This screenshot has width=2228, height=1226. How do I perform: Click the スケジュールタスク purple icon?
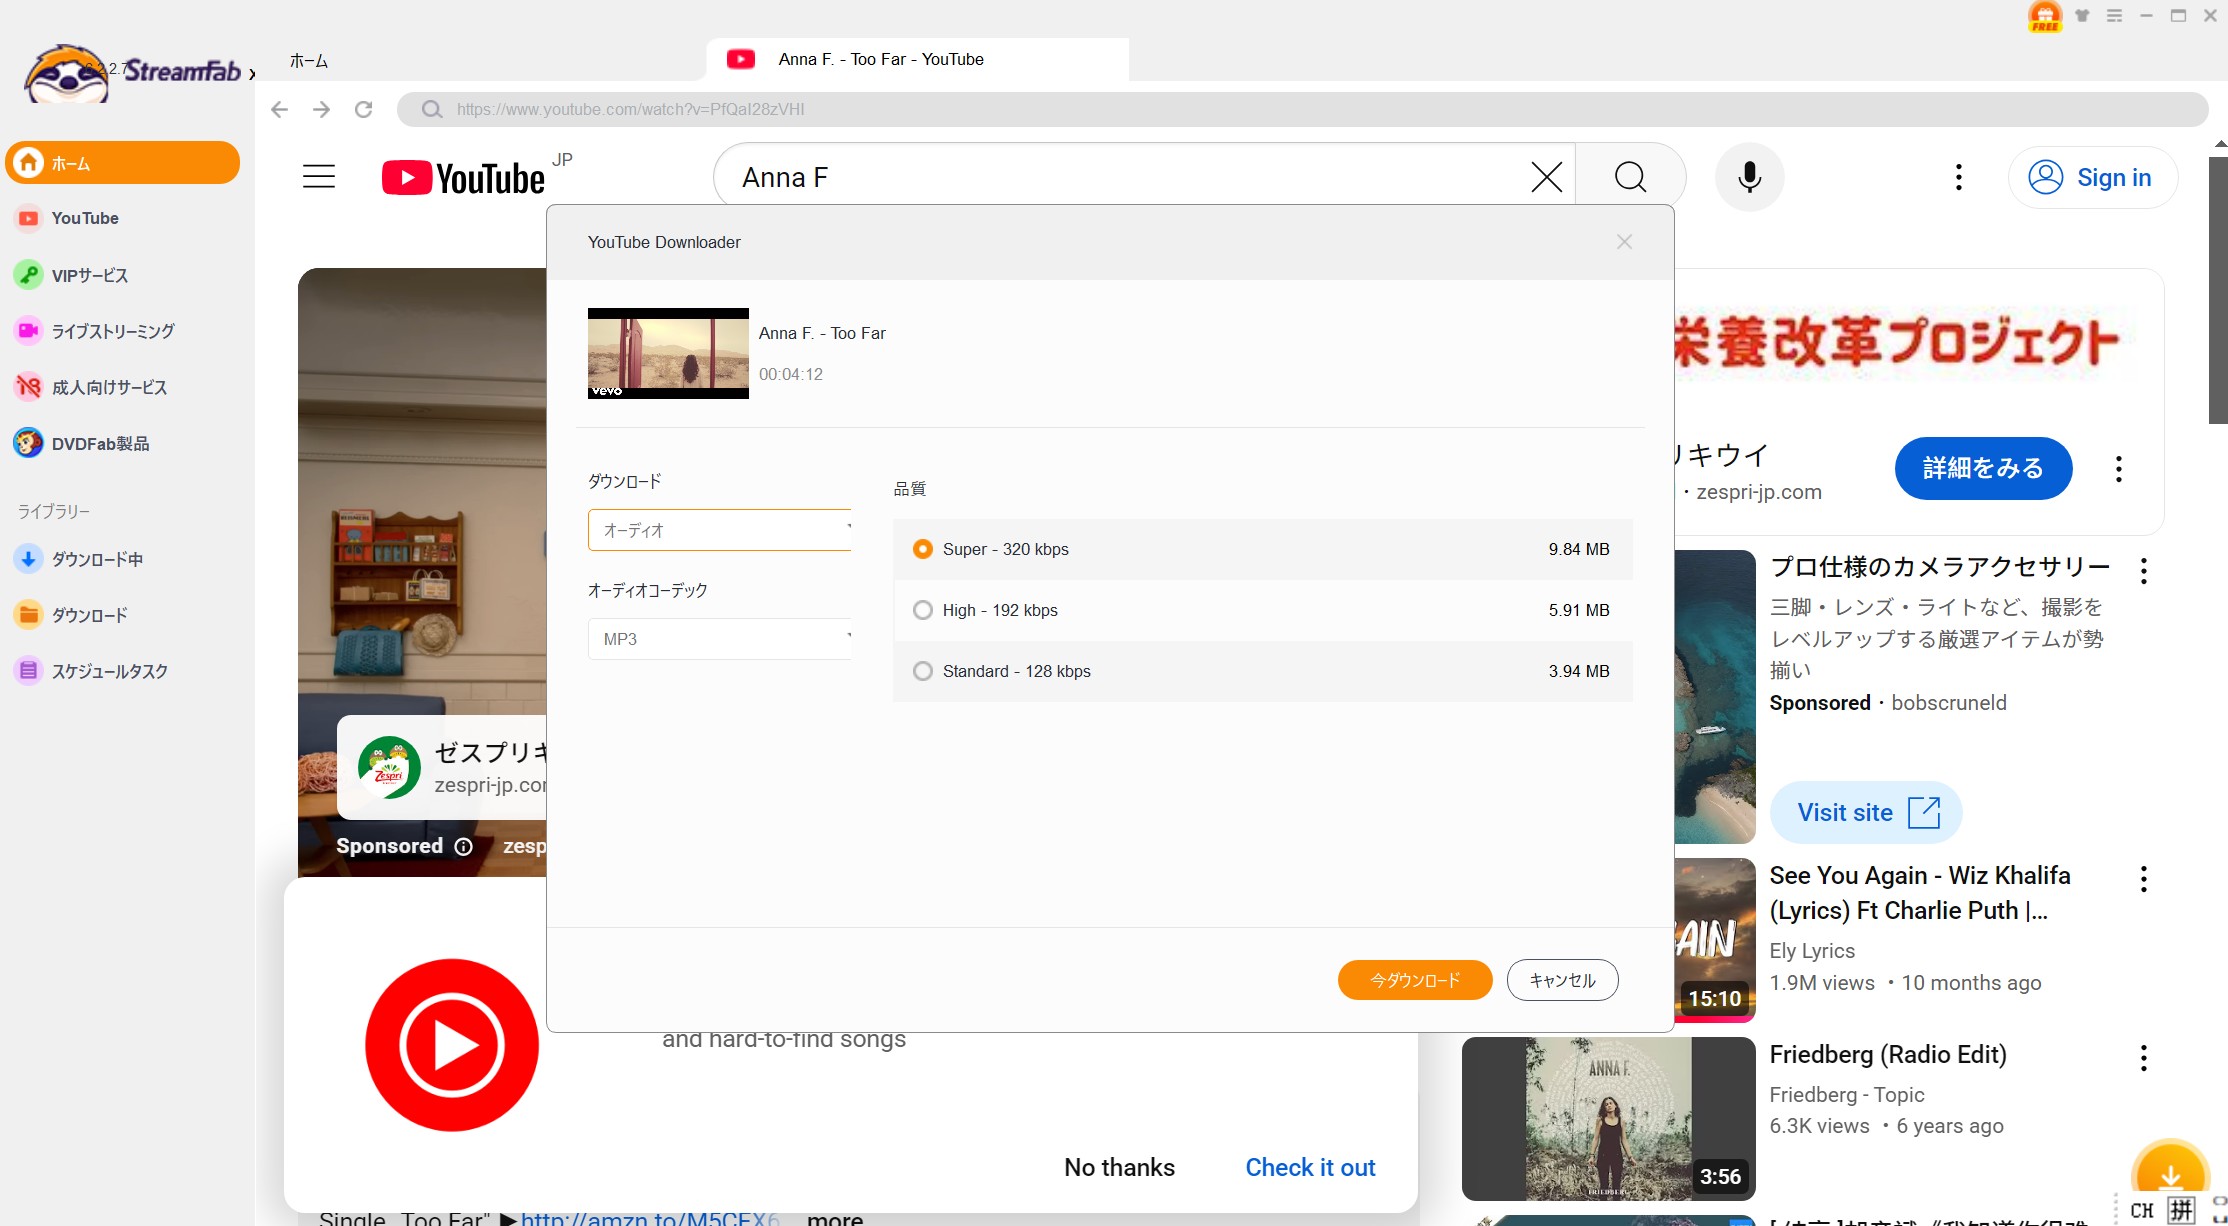[28, 671]
